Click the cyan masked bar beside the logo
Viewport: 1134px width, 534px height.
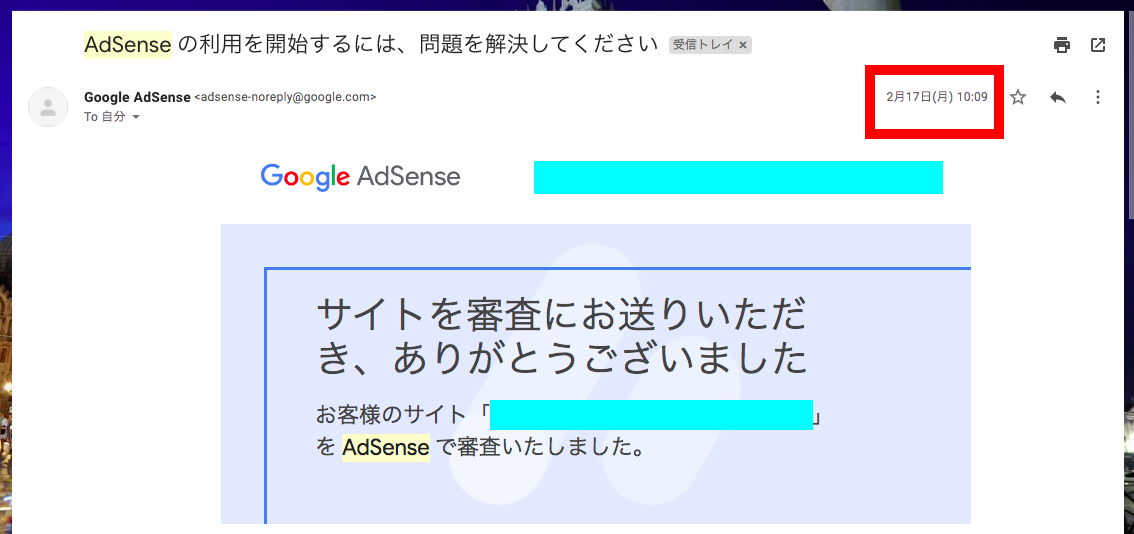738,177
